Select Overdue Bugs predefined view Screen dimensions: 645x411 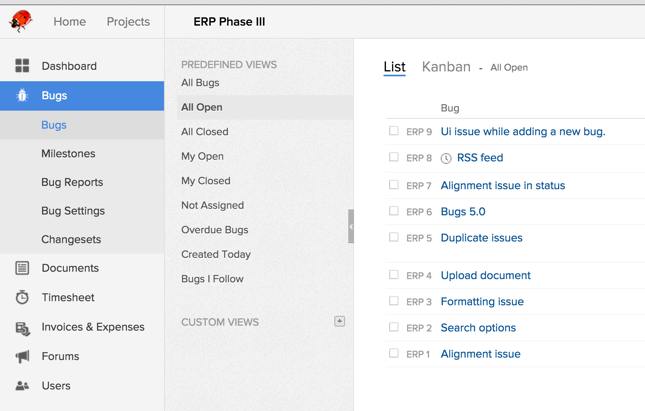[x=214, y=230]
